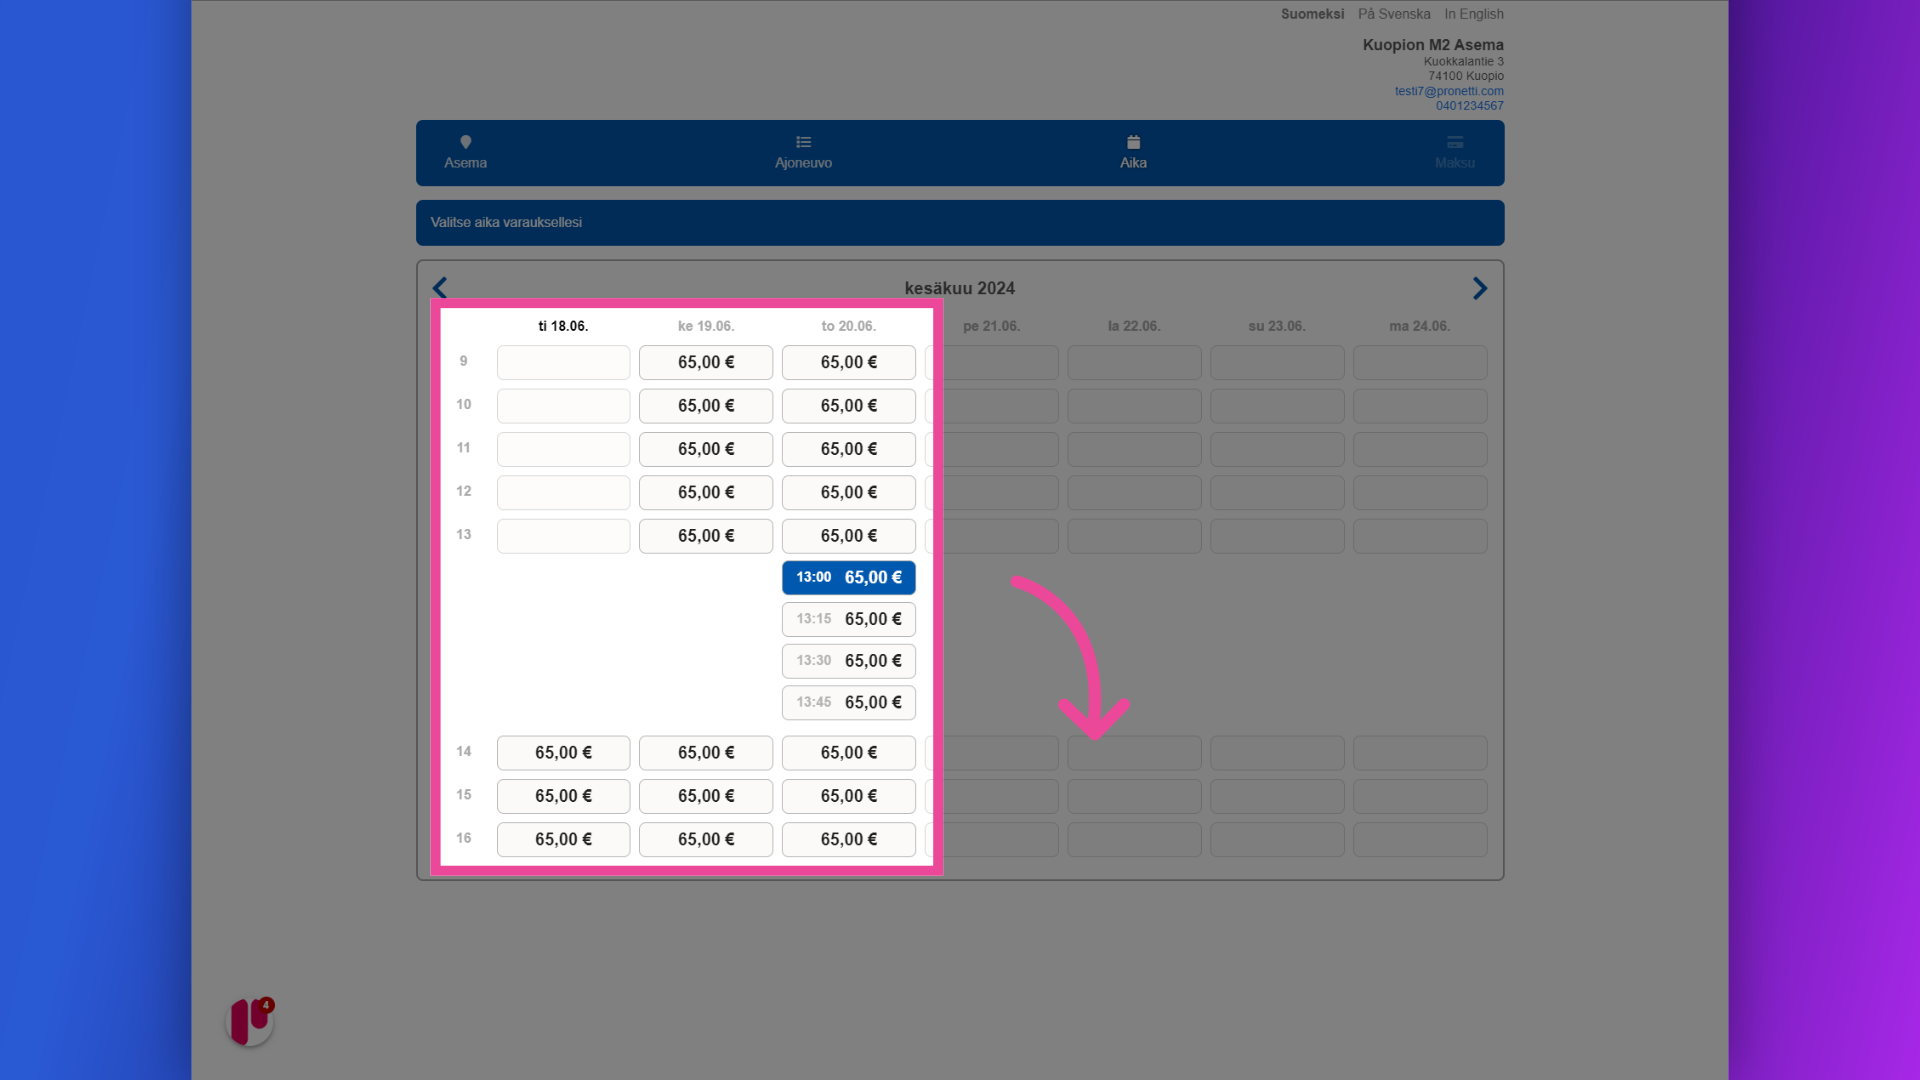This screenshot has width=1920, height=1080.
Task: Pick the 14 o'clock slot on ti 18.06.
Action: (x=563, y=753)
